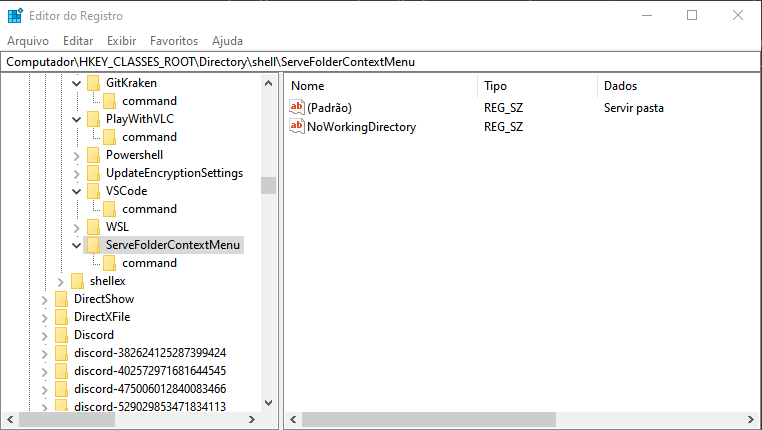This screenshot has height=430, width=762.
Task: Select the NoWorkingDirectory value name
Action: [x=362, y=127]
